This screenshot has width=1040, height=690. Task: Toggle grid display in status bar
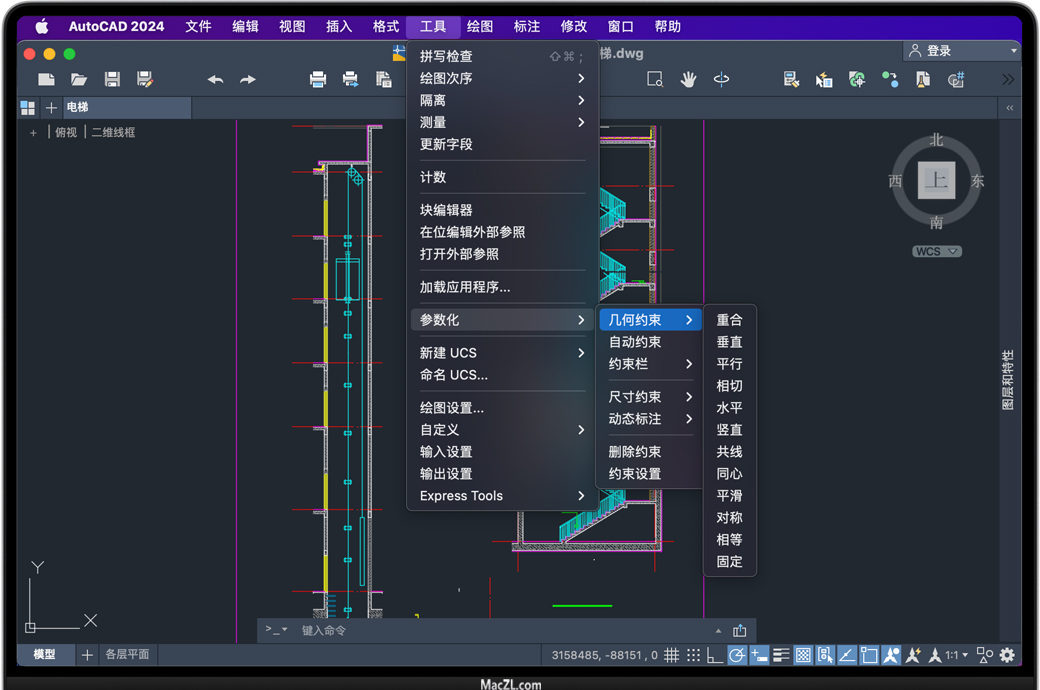tap(672, 655)
